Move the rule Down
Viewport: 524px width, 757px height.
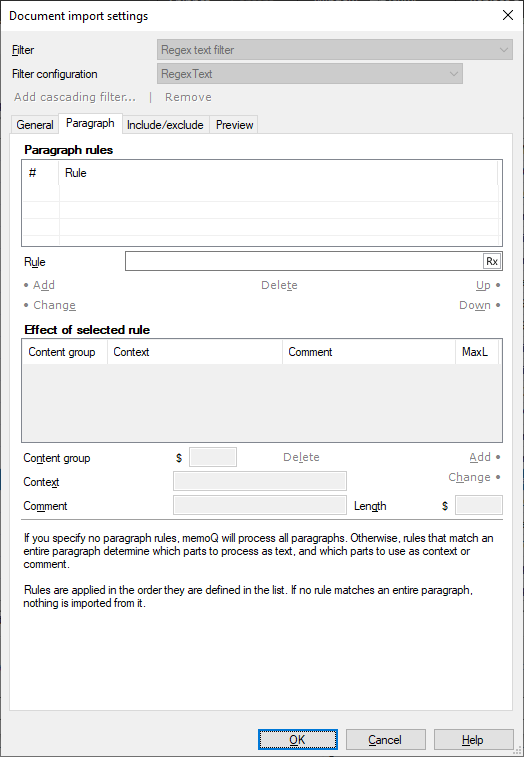tap(475, 305)
